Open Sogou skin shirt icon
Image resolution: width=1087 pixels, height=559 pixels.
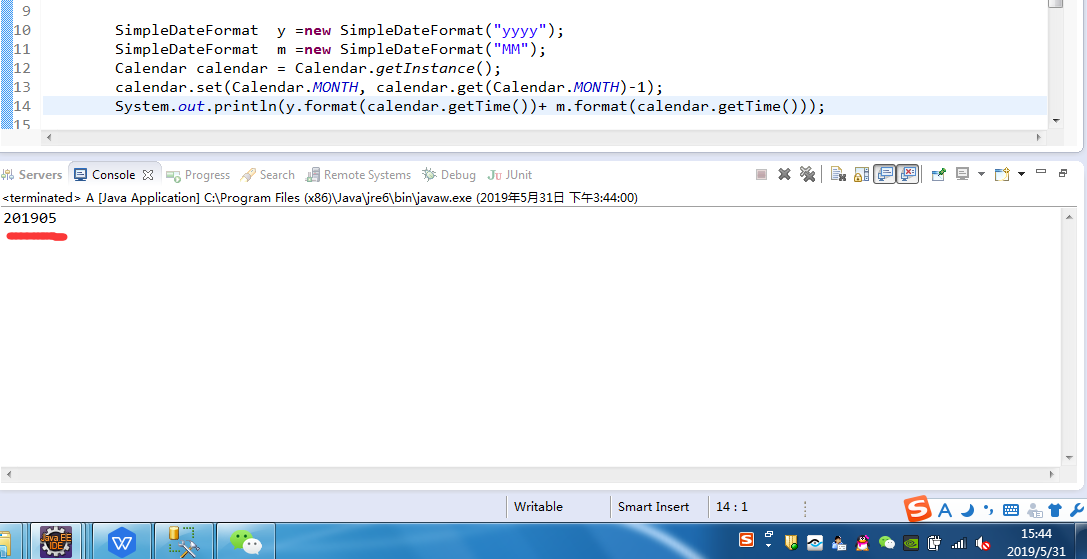(1055, 510)
